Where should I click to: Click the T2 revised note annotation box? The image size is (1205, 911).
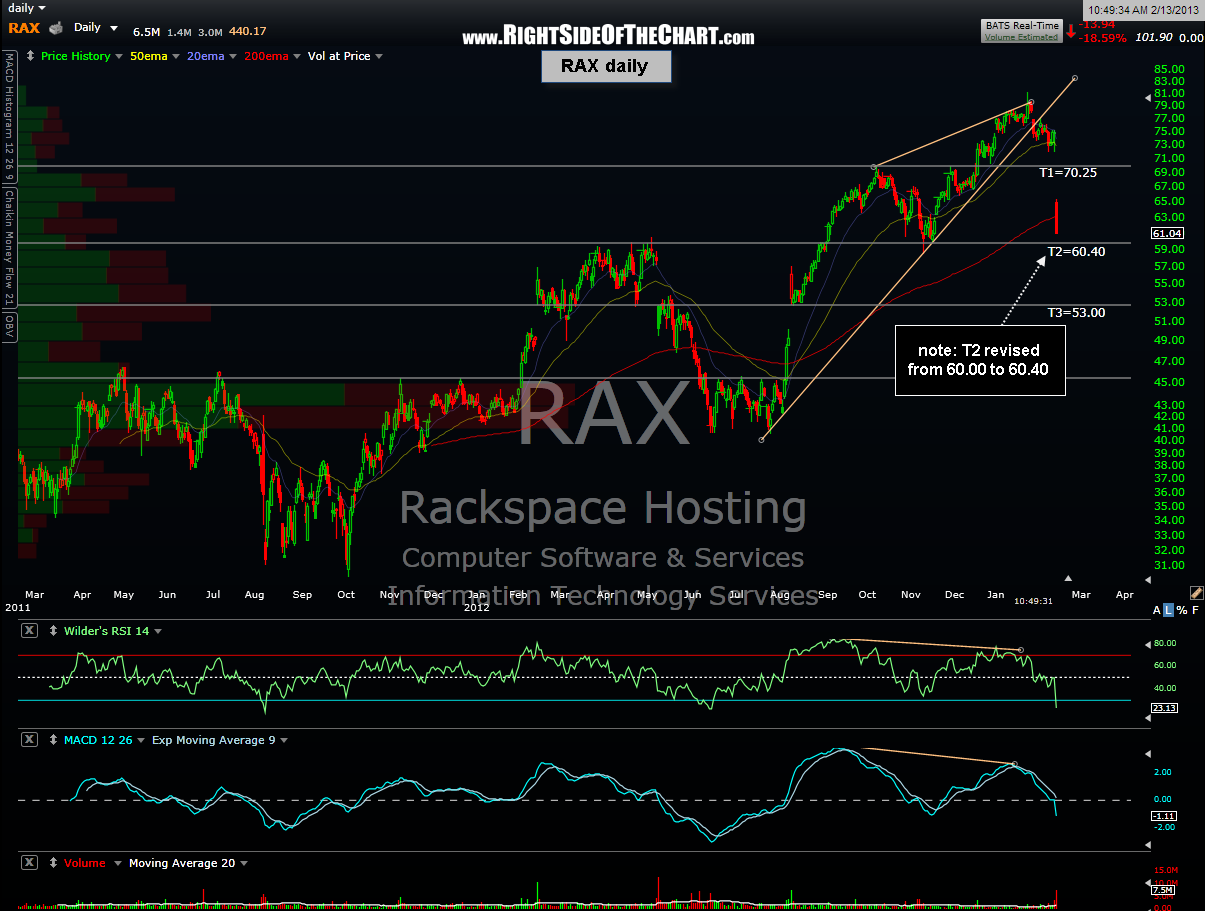coord(979,360)
